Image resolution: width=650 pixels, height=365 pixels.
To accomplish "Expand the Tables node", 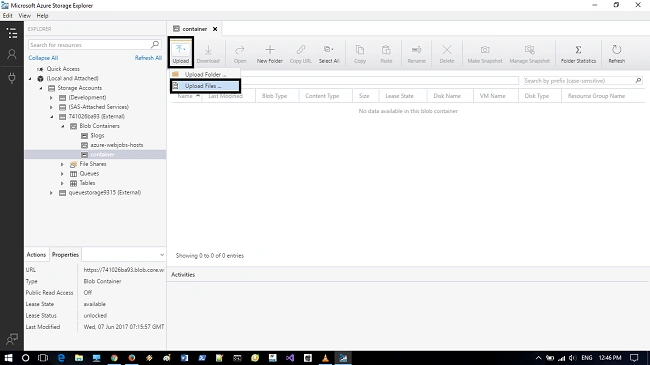I will pyautogui.click(x=62, y=183).
